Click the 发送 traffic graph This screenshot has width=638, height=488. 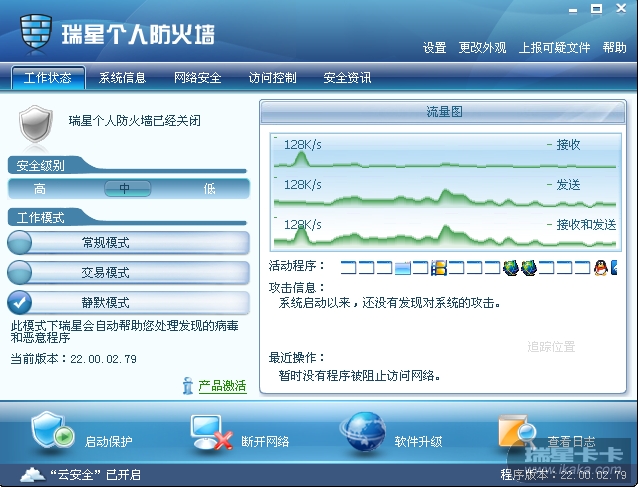click(445, 192)
